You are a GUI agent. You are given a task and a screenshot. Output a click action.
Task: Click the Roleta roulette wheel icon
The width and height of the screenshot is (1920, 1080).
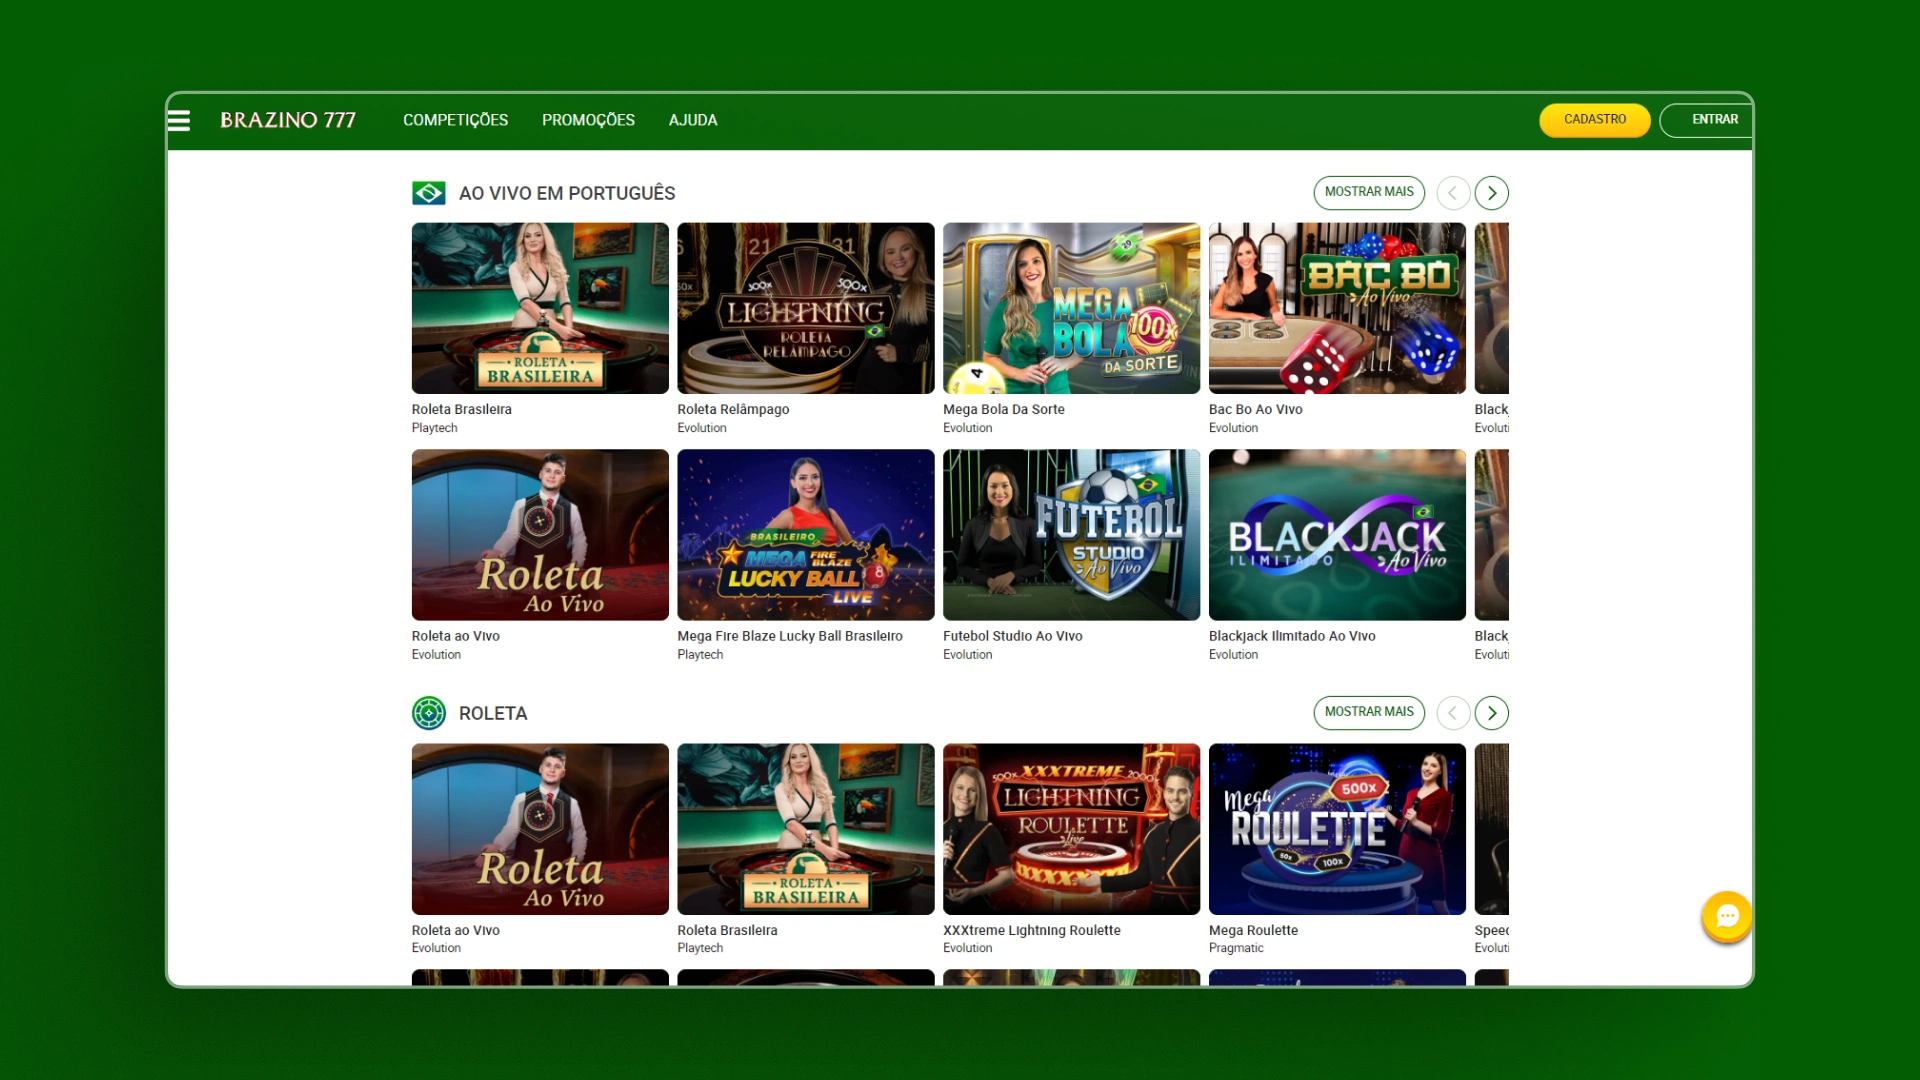[429, 713]
